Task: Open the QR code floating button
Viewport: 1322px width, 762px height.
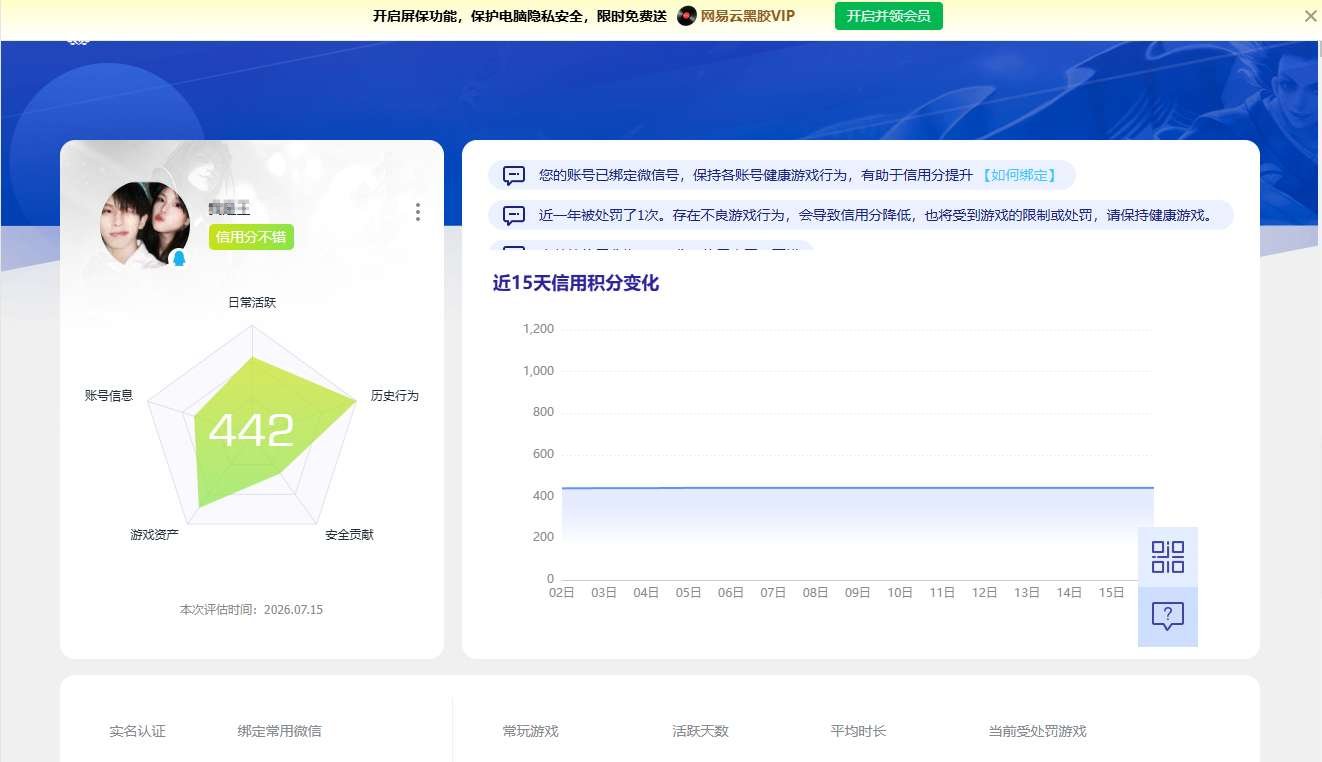Action: point(1167,557)
